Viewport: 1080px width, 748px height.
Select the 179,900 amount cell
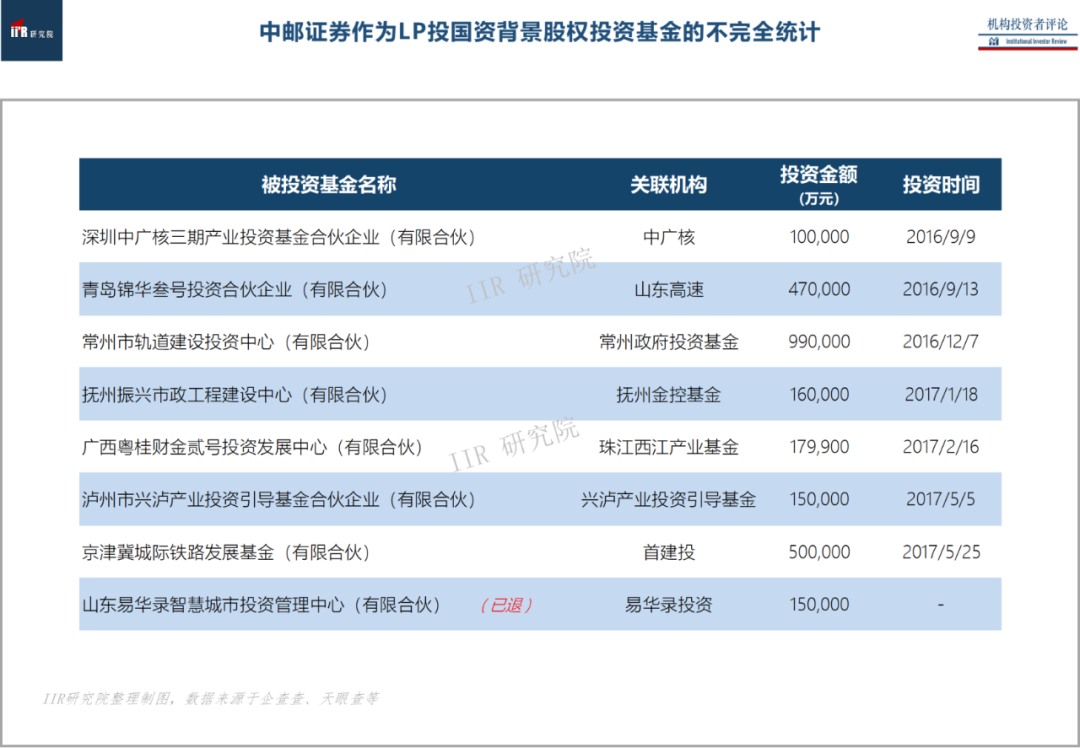coord(819,447)
